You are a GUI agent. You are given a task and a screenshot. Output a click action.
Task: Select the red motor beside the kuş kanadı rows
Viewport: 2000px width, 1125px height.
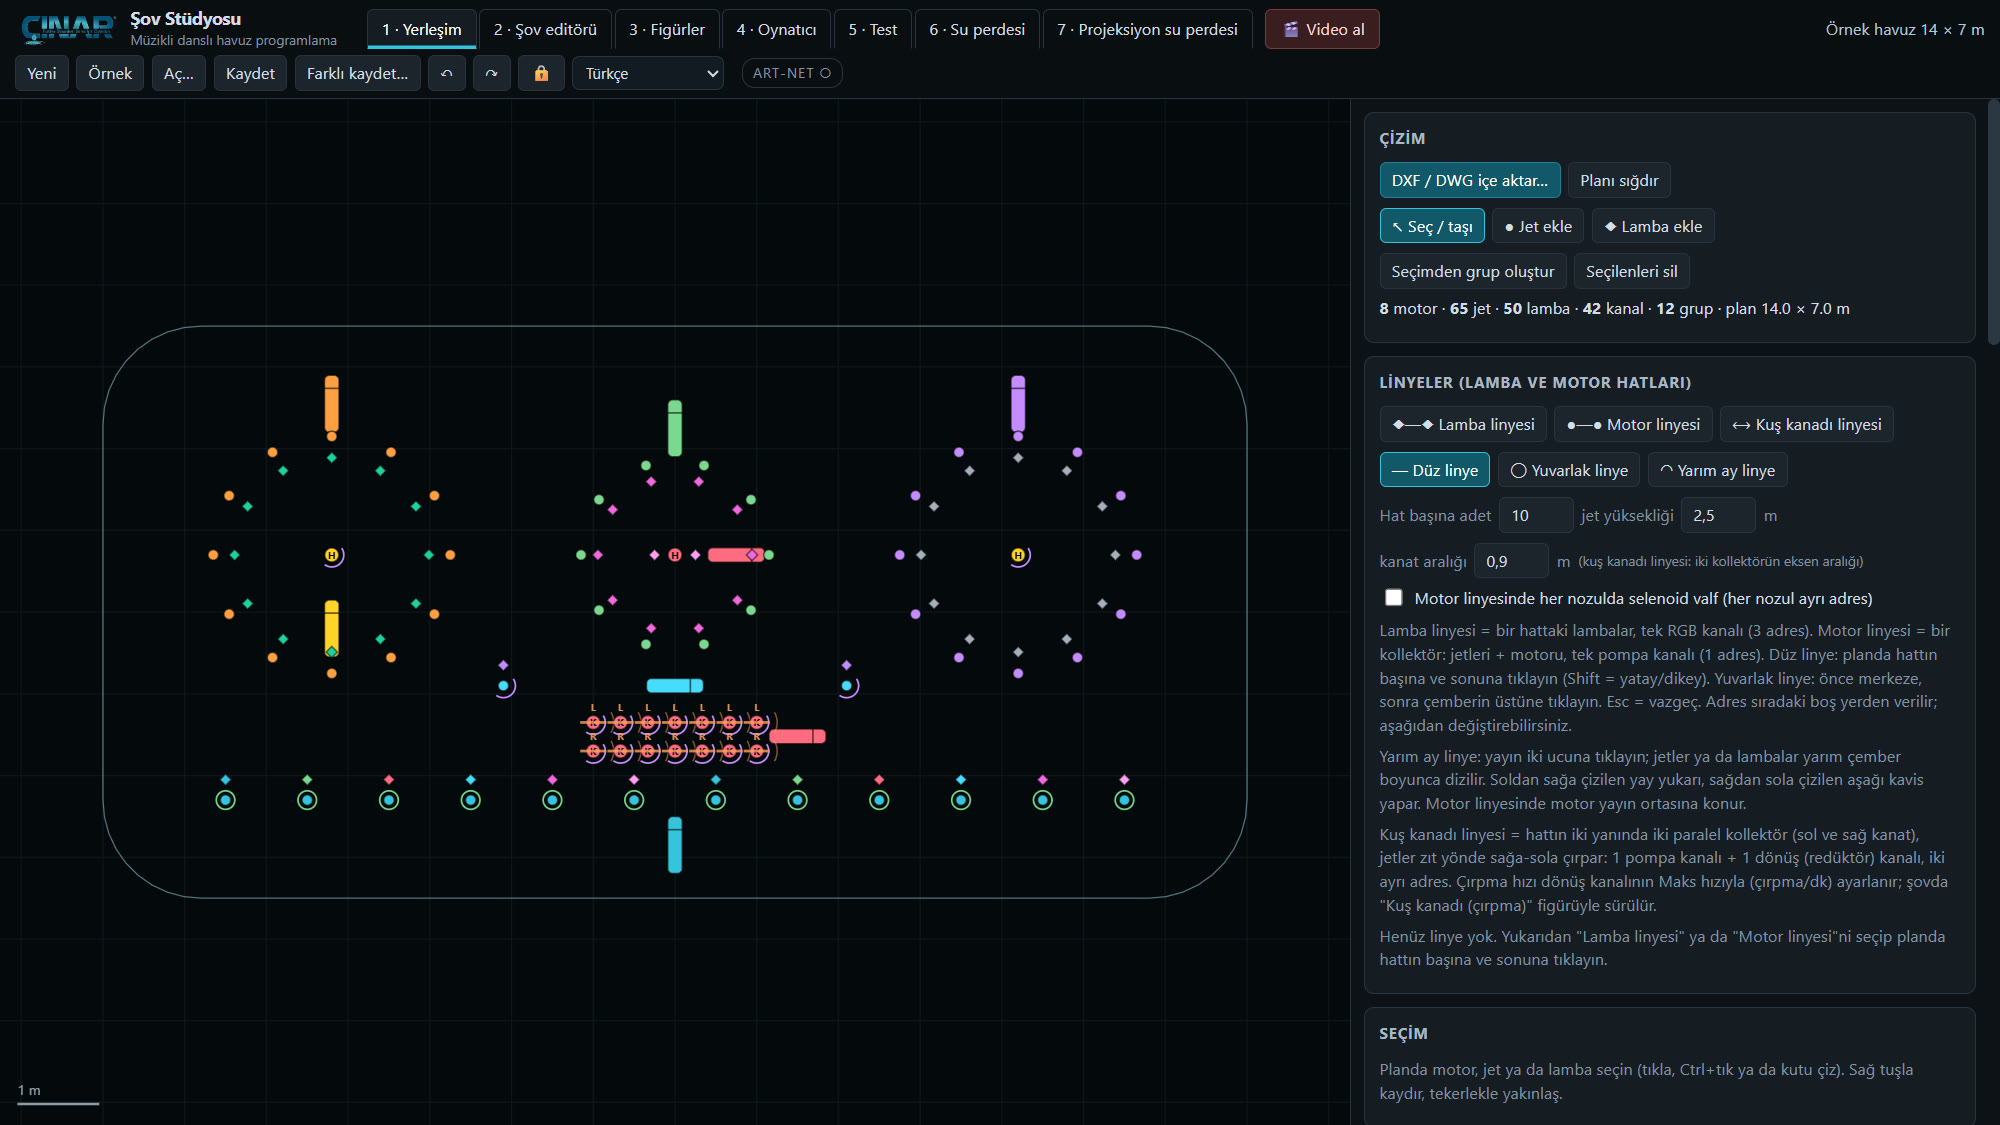pyautogui.click(x=797, y=736)
